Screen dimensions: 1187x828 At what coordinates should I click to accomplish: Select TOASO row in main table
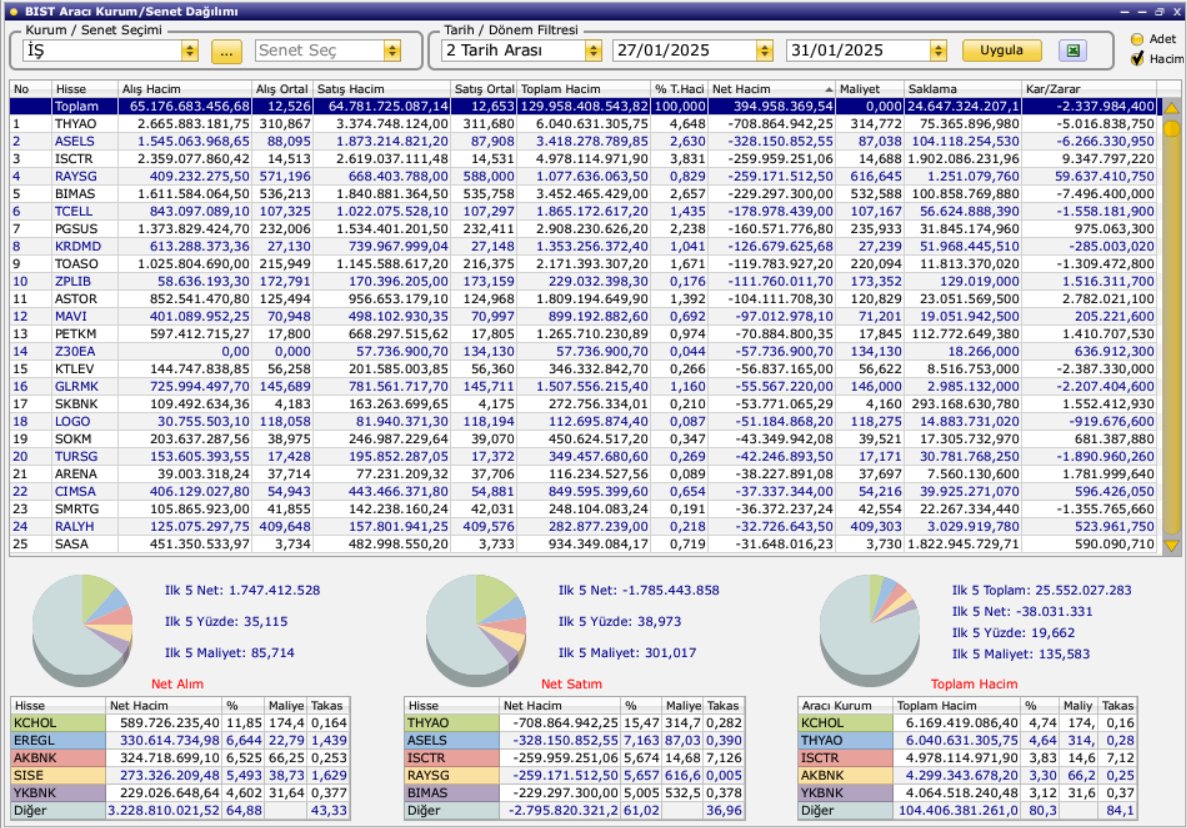[x=583, y=263]
